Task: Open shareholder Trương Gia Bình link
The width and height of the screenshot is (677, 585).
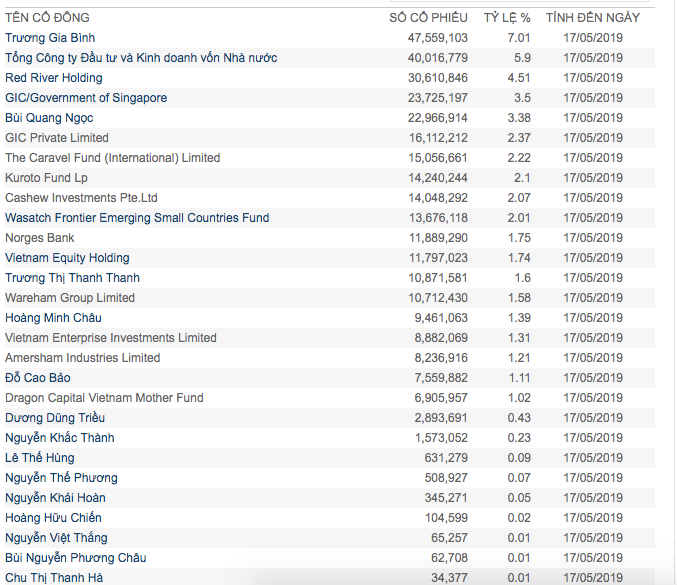Action: tap(50, 38)
